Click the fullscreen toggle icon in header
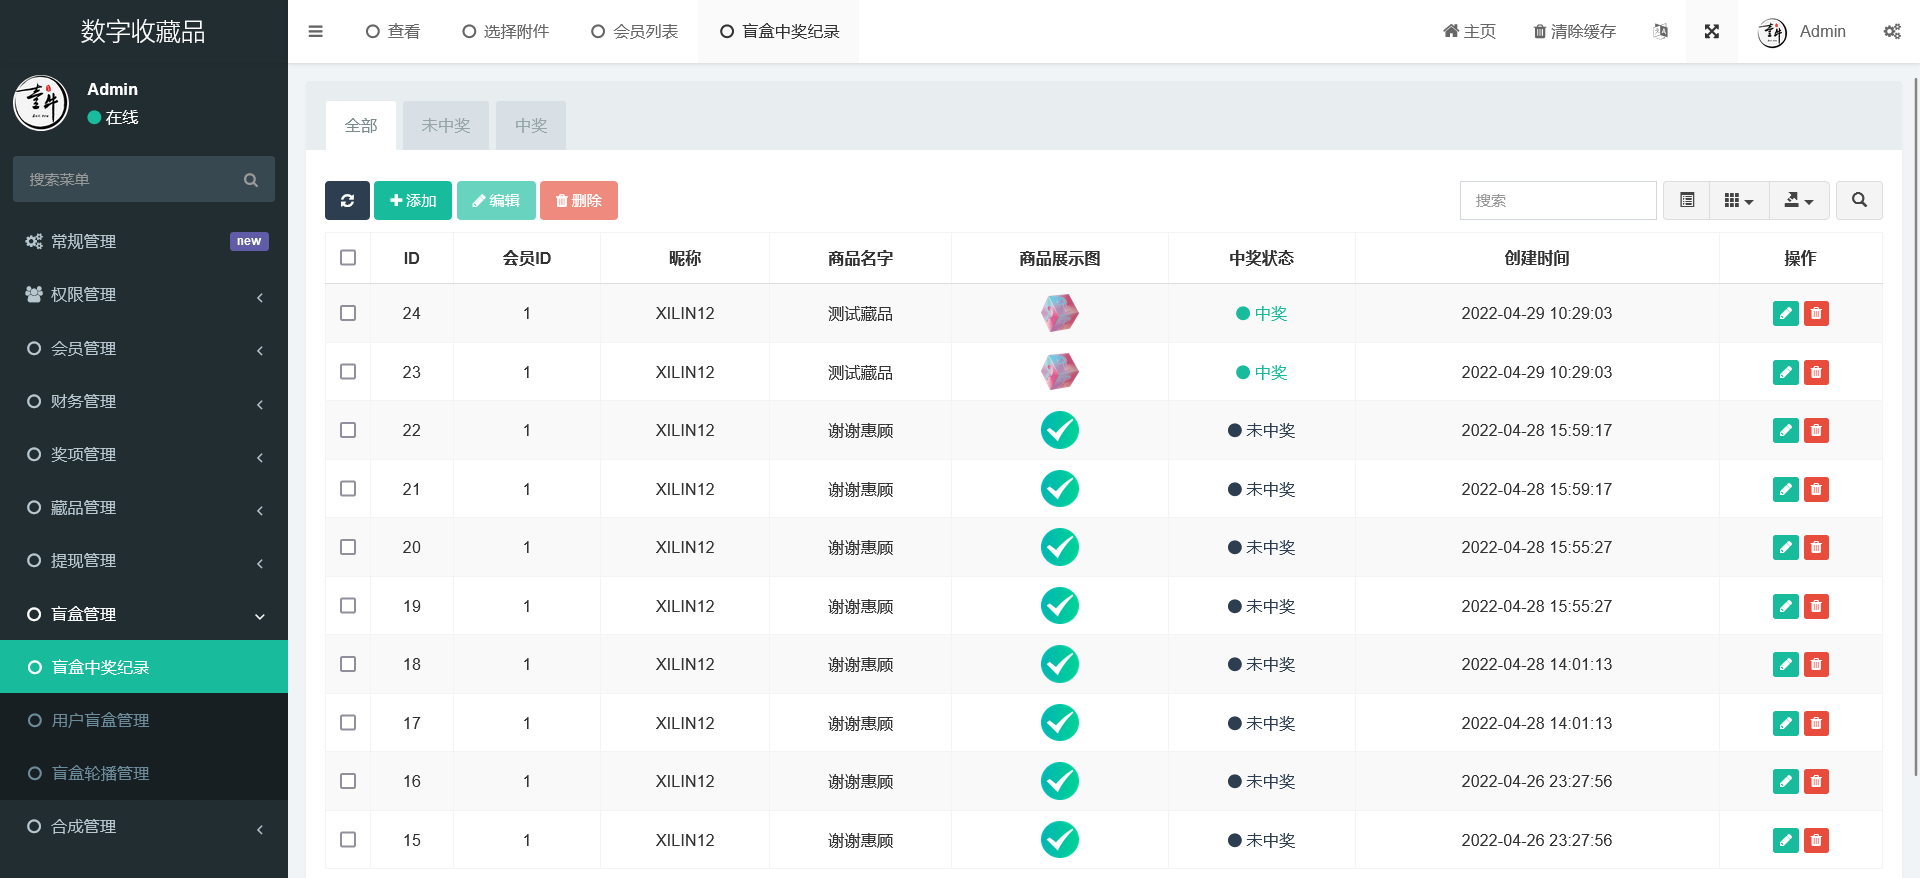The image size is (1920, 878). 1711,32
